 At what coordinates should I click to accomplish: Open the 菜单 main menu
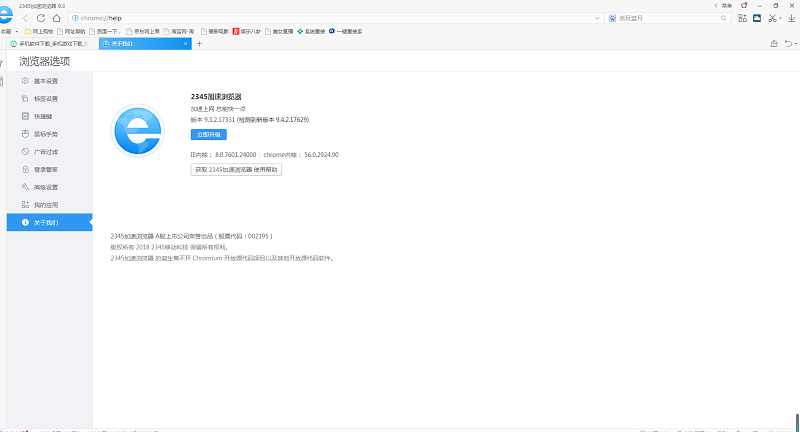pyautogui.click(x=727, y=6)
